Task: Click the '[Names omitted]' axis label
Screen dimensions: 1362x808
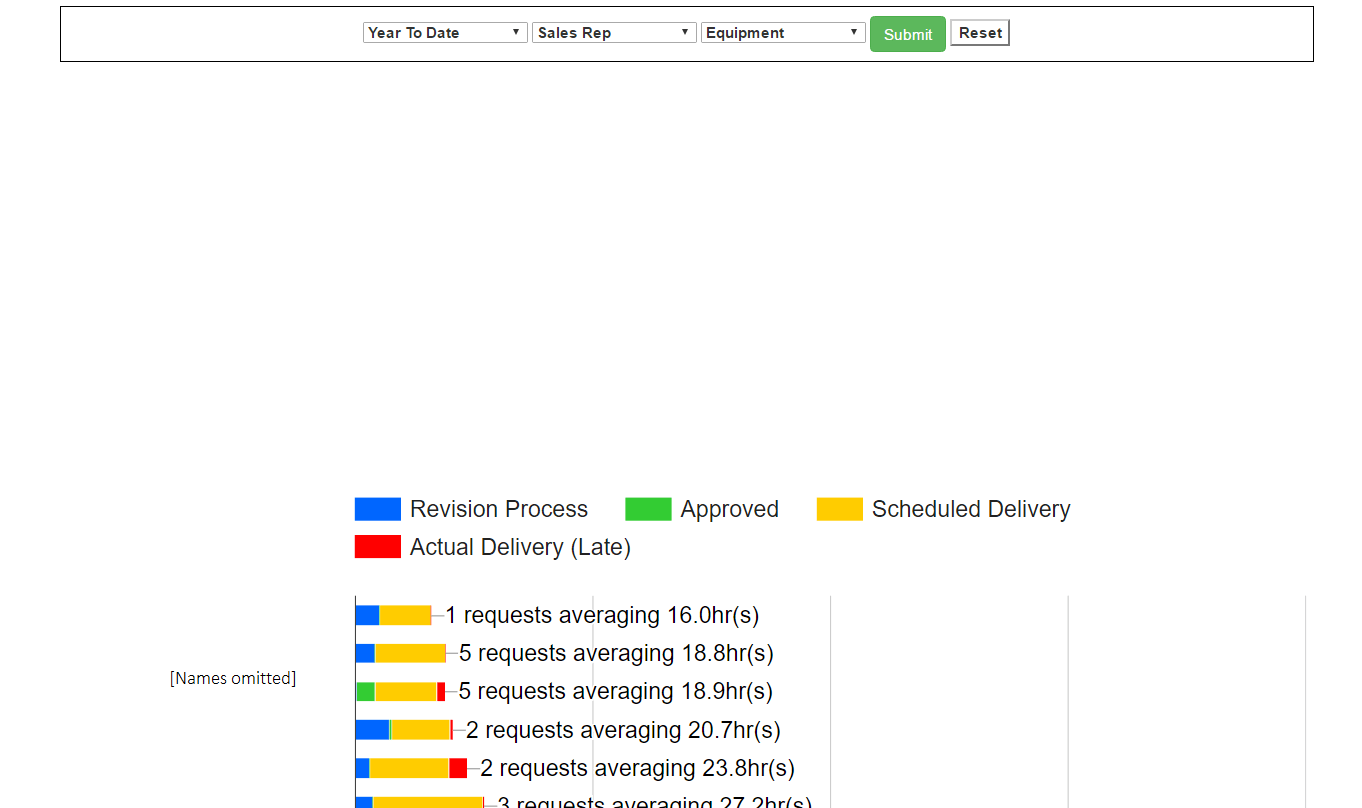Action: (232, 678)
